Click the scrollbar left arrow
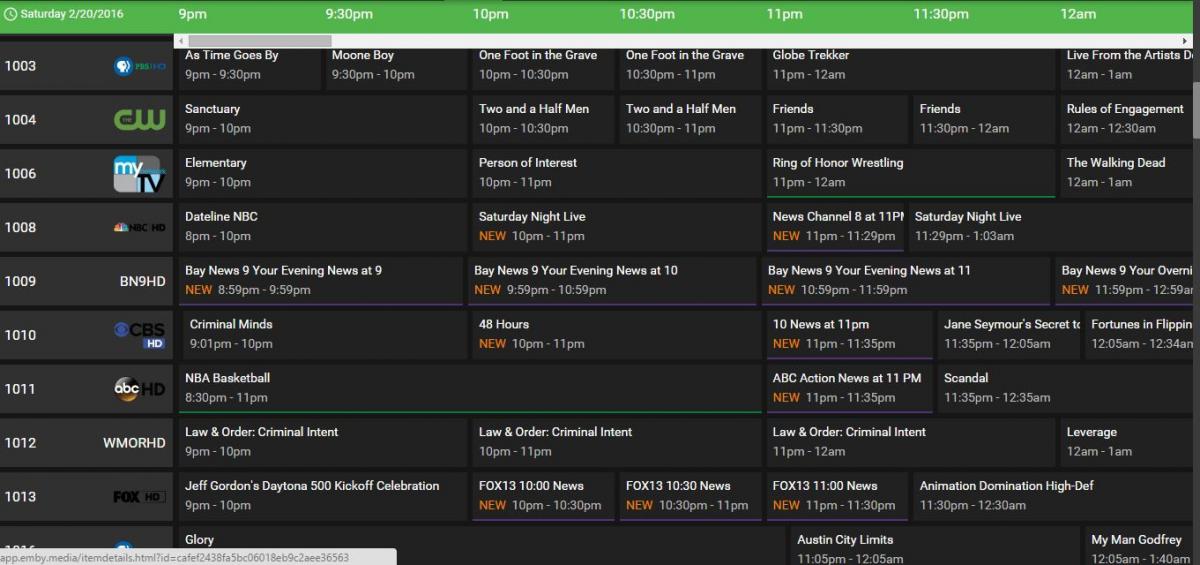The width and height of the screenshot is (1200, 565). point(180,41)
